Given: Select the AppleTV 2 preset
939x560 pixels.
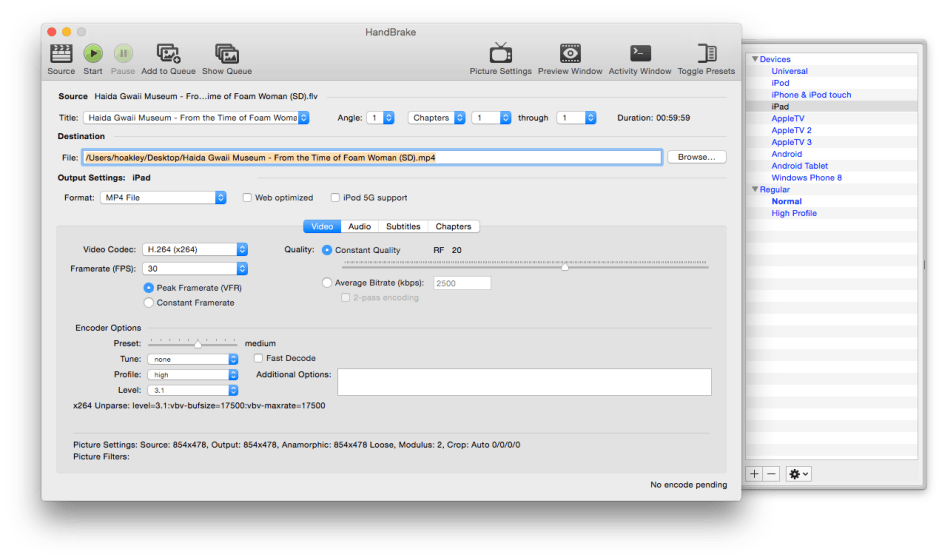Looking at the screenshot, I should [x=791, y=131].
